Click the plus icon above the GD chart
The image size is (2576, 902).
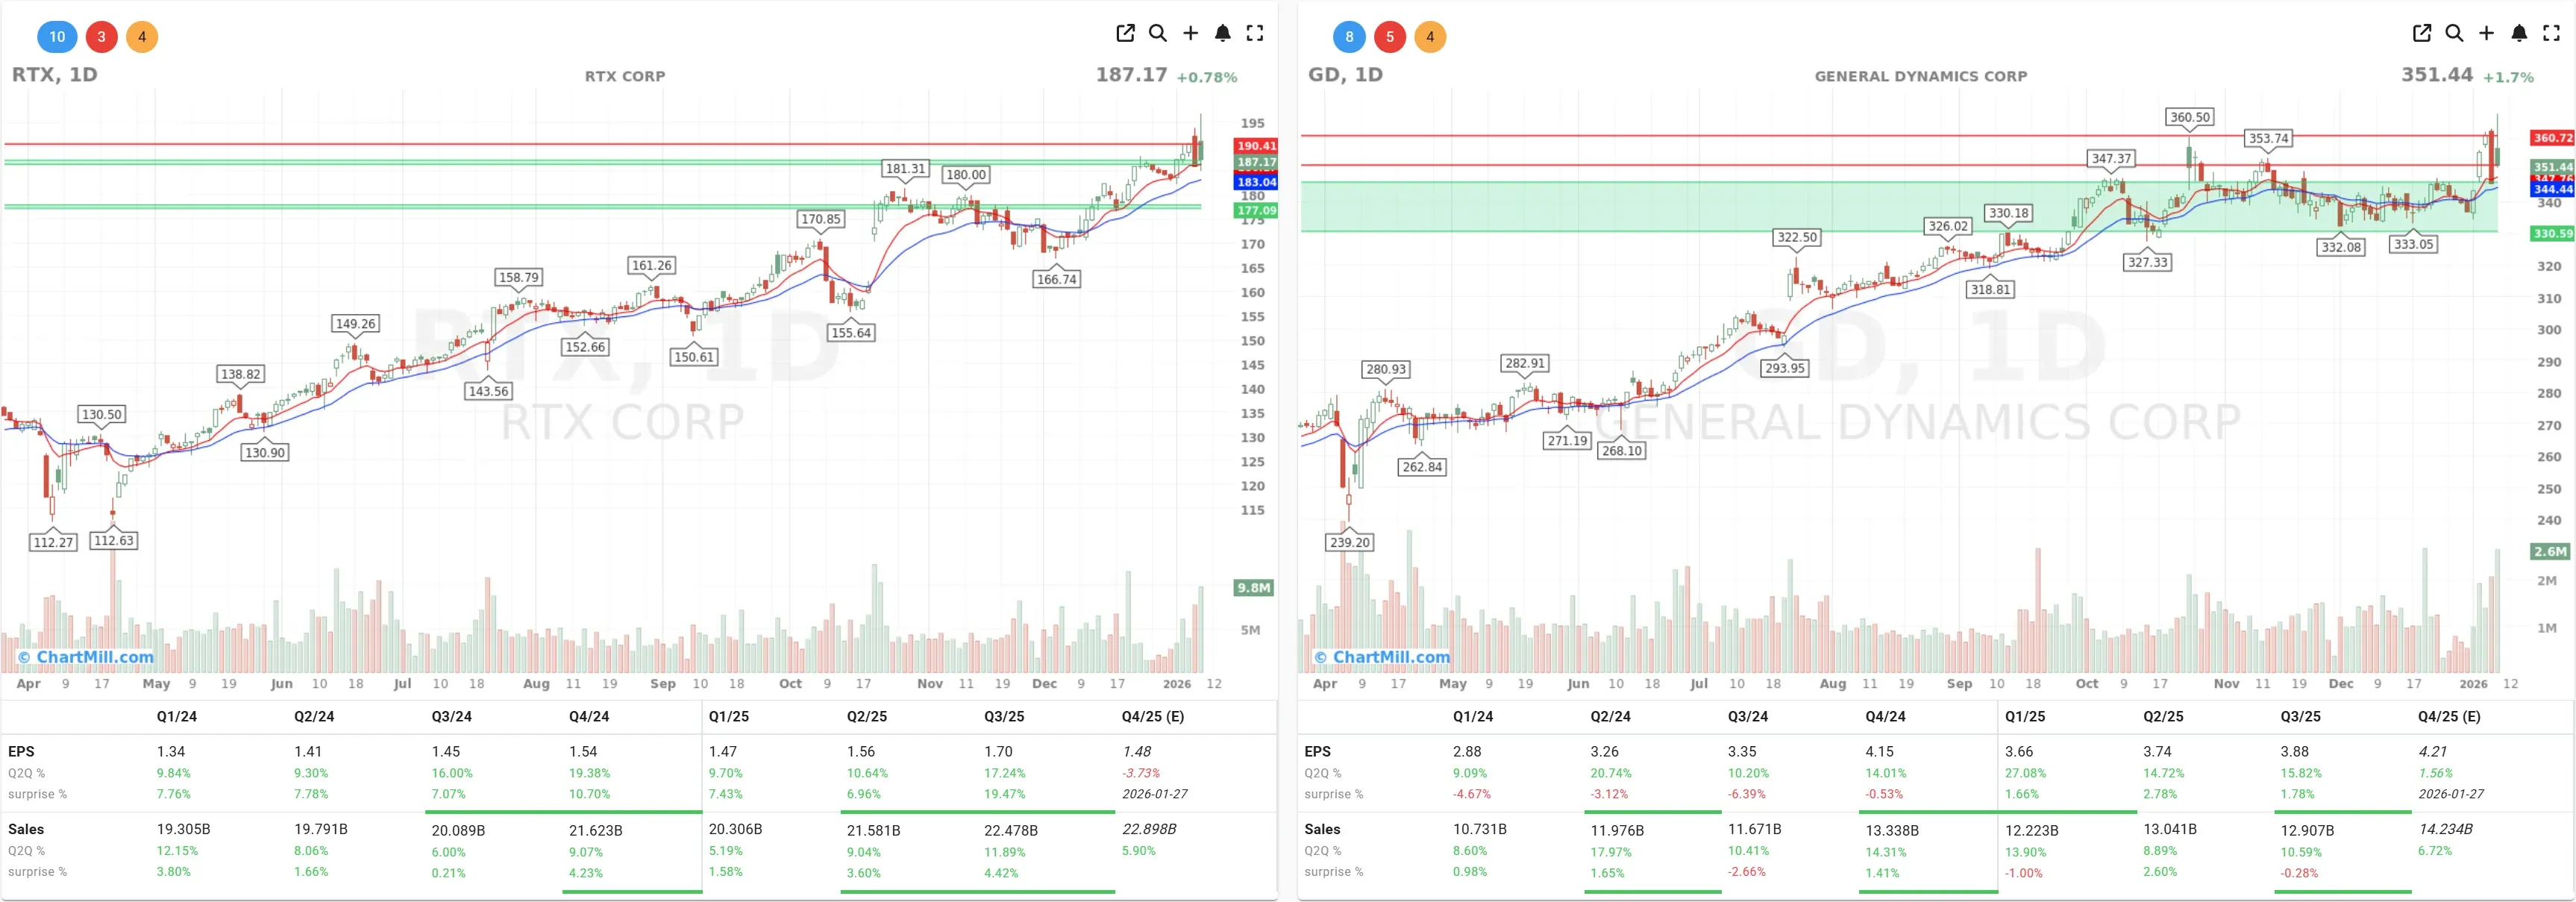tap(2487, 33)
